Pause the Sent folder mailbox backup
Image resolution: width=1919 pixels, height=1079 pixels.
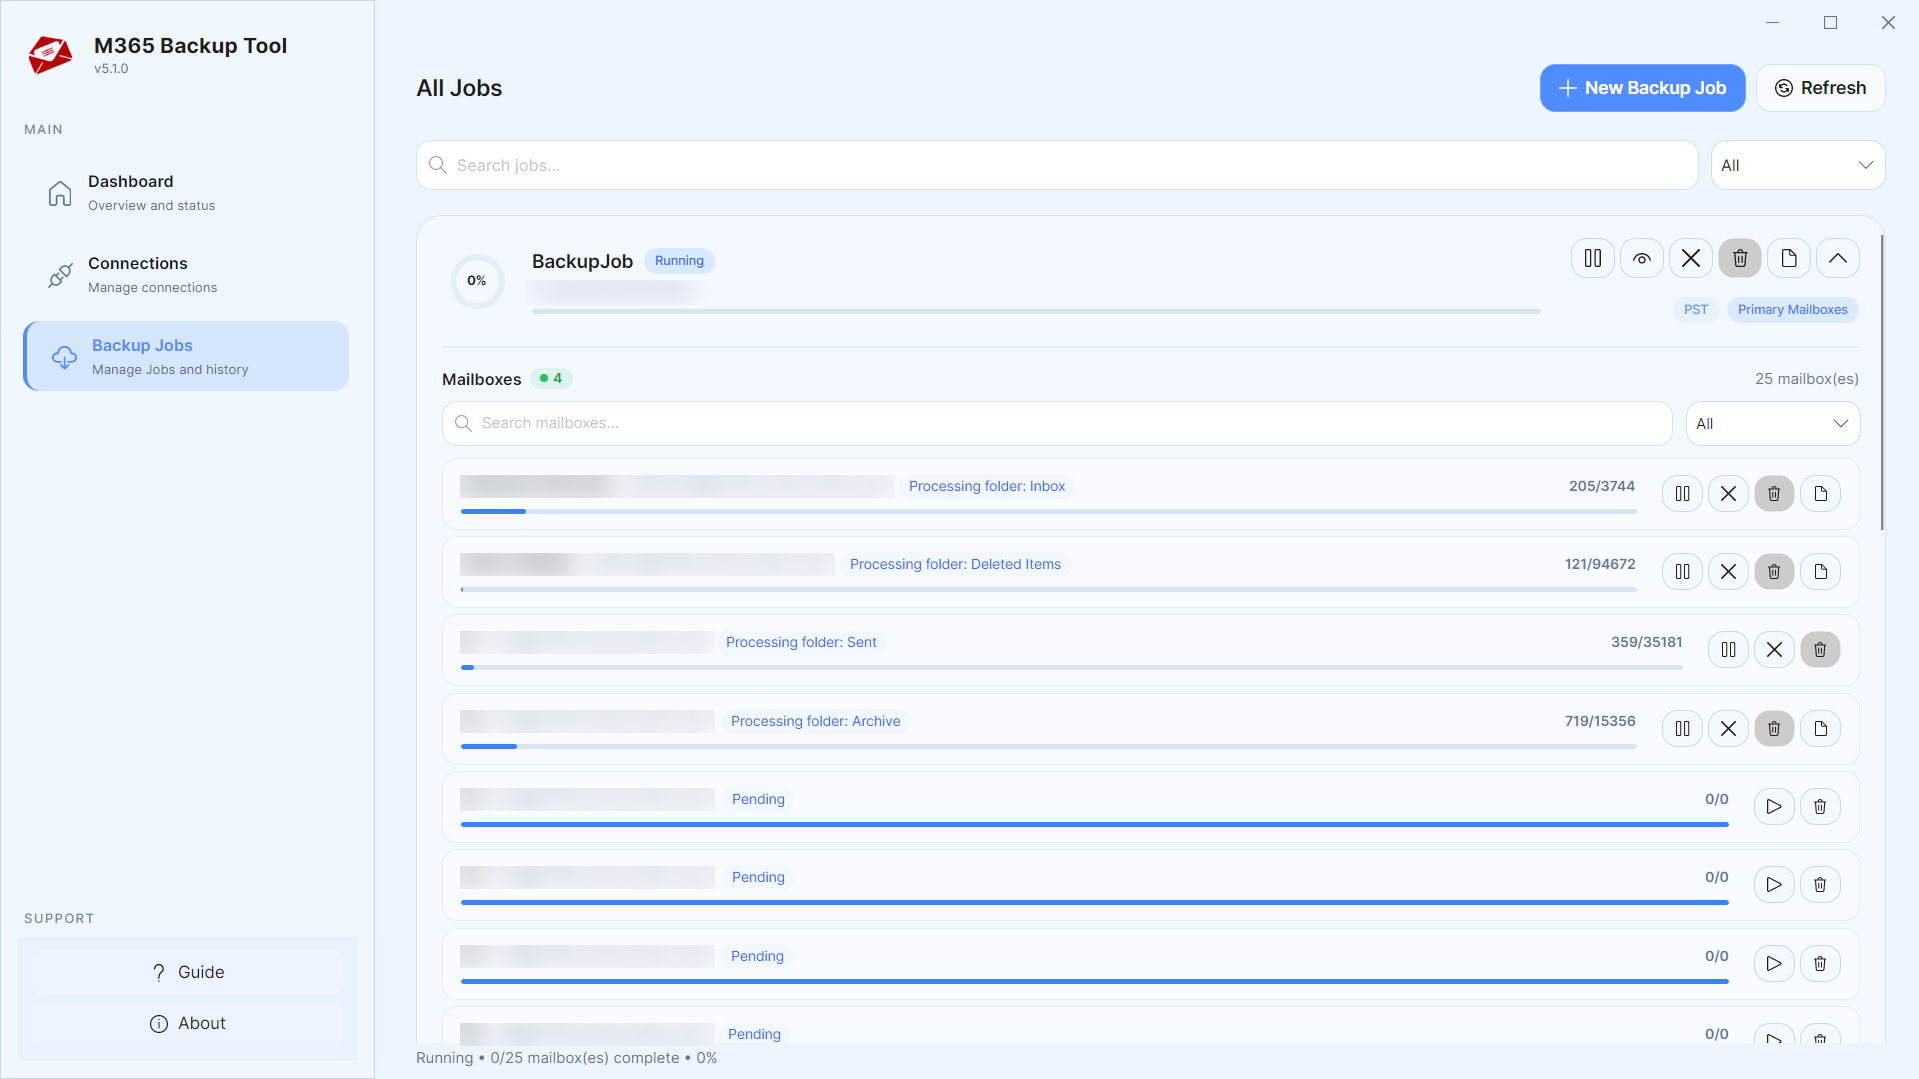1729,650
